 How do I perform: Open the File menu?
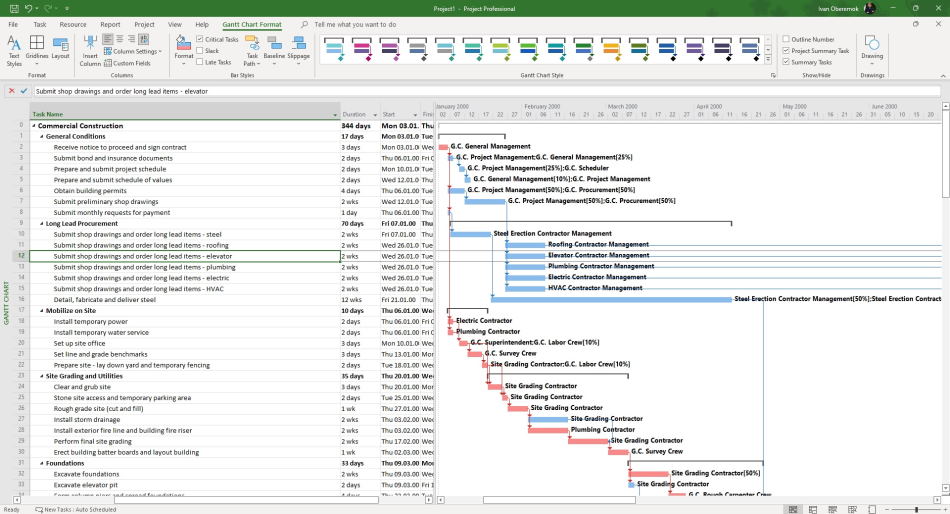[13, 25]
